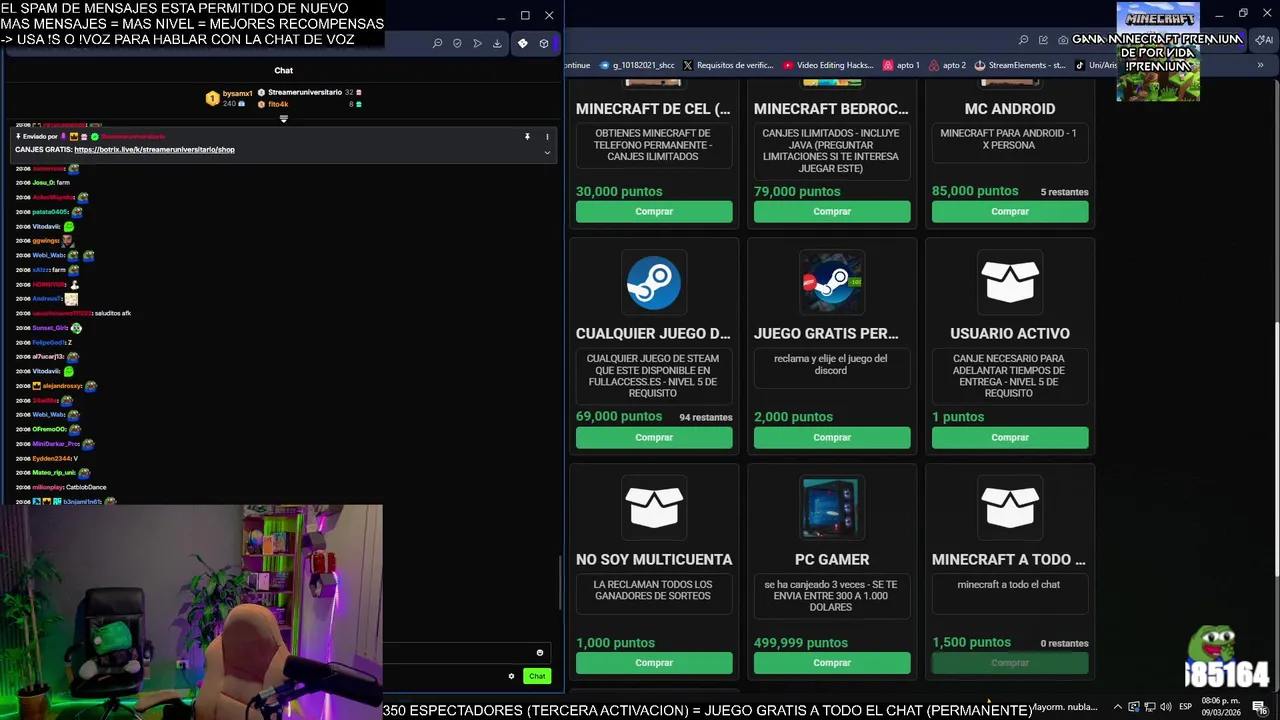
Task: Expand the bookmarks overflow chevron
Action: pos(1260,65)
